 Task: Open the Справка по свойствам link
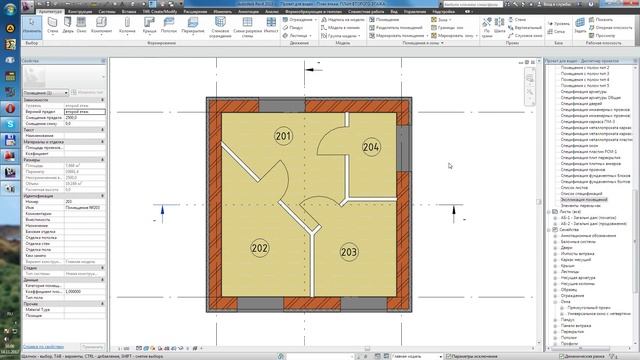tap(43, 347)
